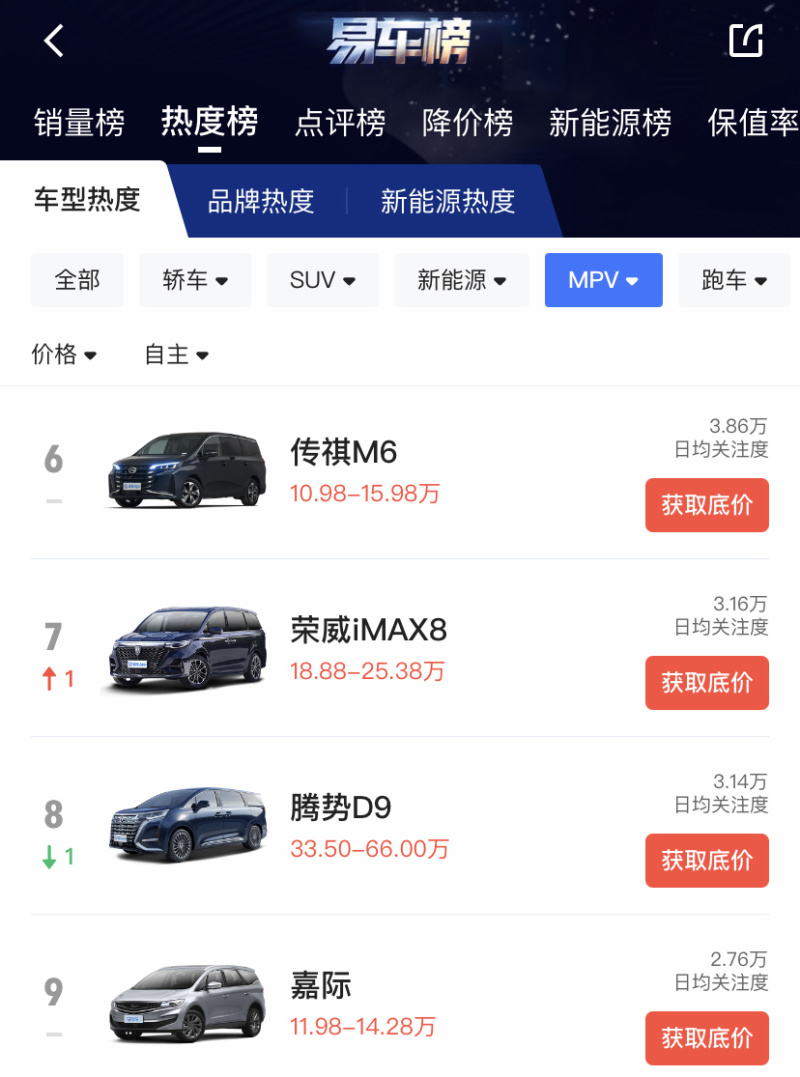Switch to the 新能源热度 sub-tab
The image size is (800, 1077).
[448, 202]
